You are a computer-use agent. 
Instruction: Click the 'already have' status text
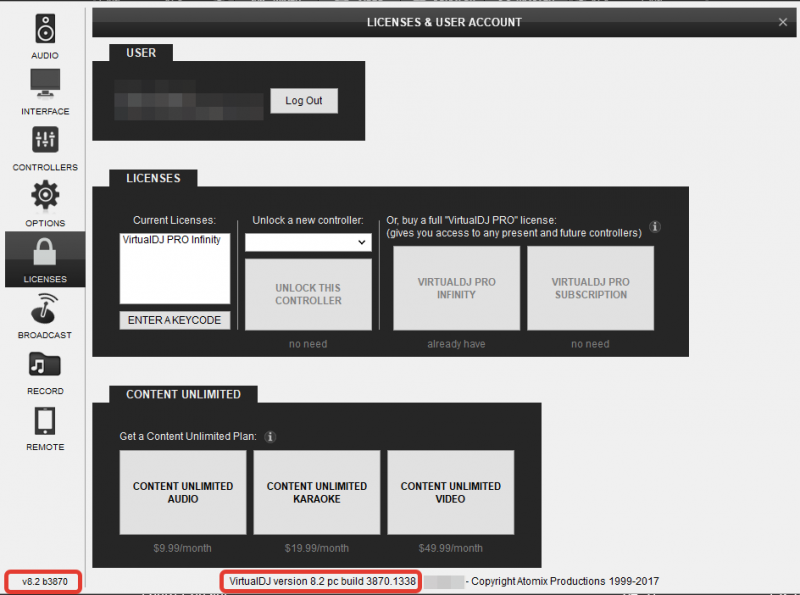(x=456, y=344)
